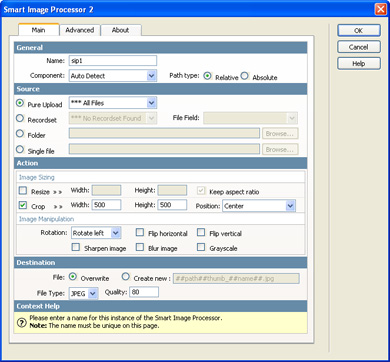Choose Pure Upload as source

click(20, 103)
